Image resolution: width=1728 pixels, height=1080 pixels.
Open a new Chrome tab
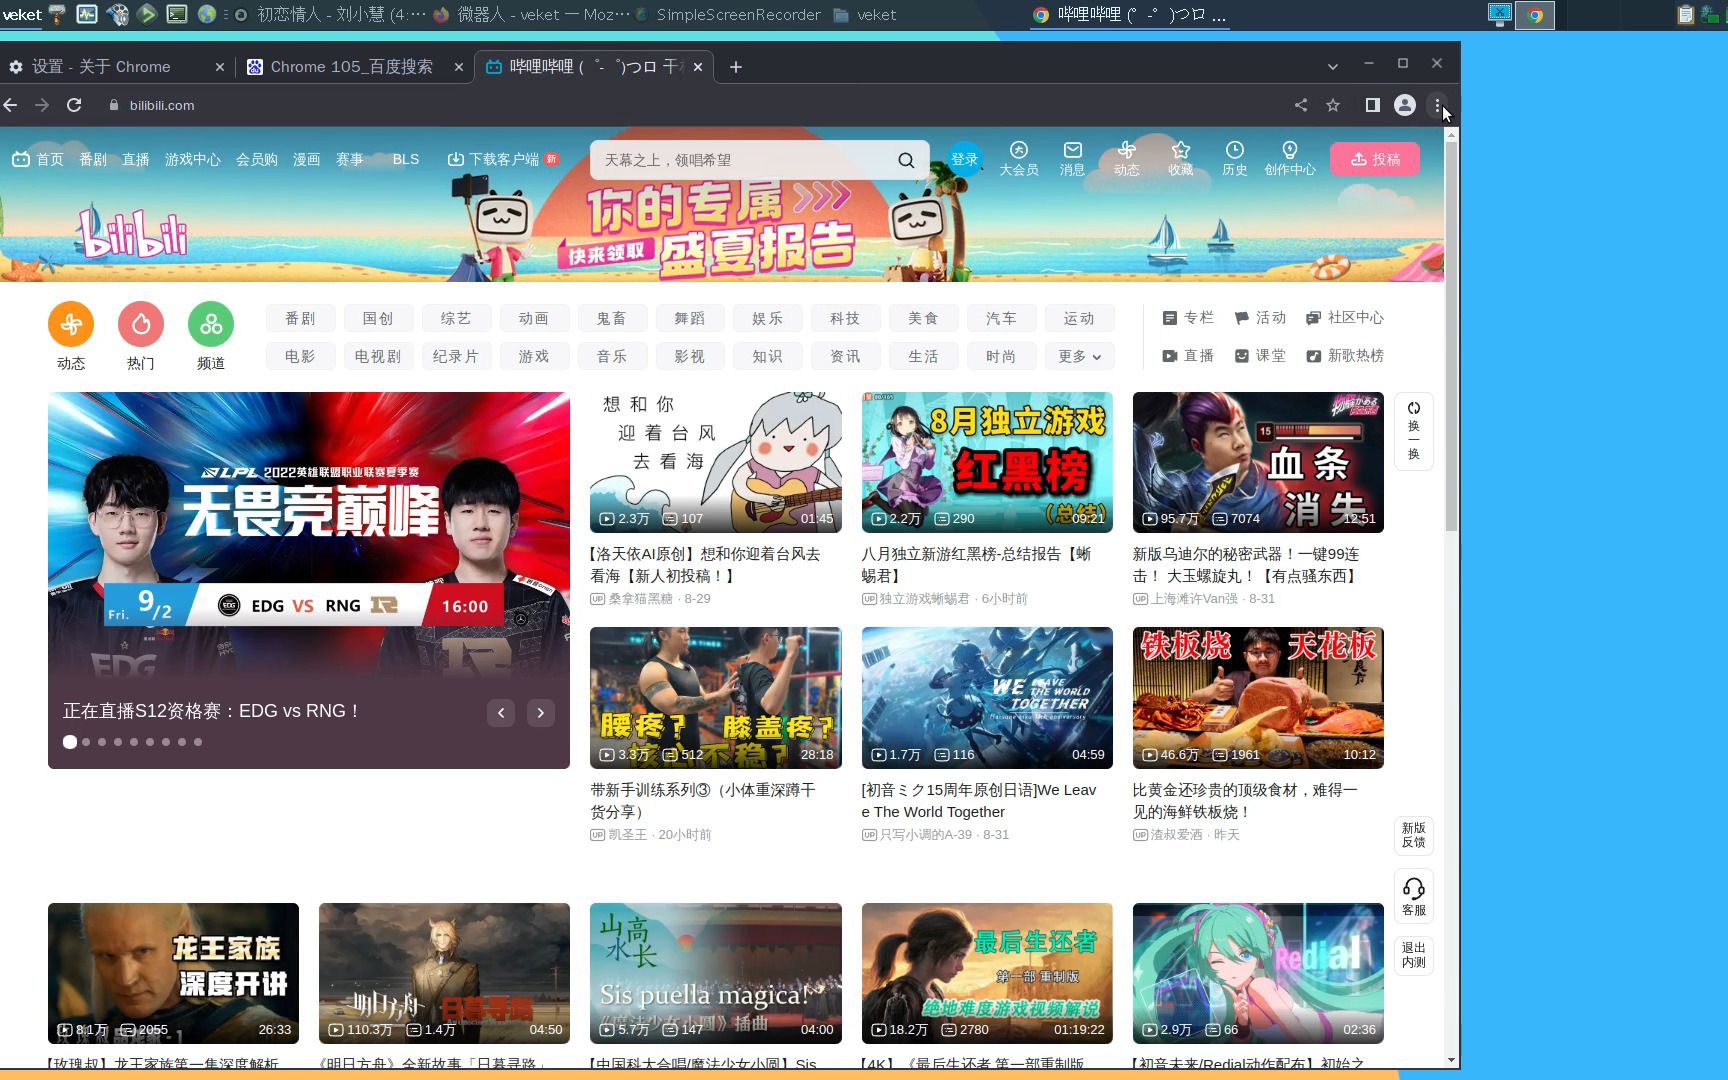tap(736, 66)
